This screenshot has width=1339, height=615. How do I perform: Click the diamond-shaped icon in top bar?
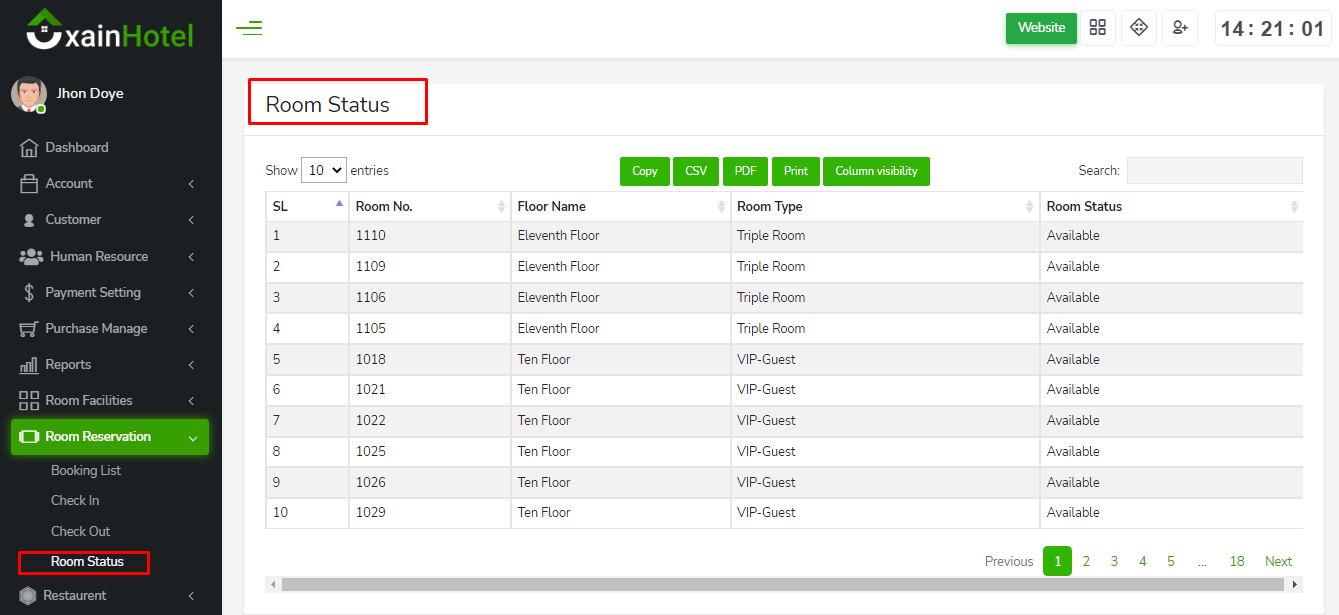pos(1138,28)
